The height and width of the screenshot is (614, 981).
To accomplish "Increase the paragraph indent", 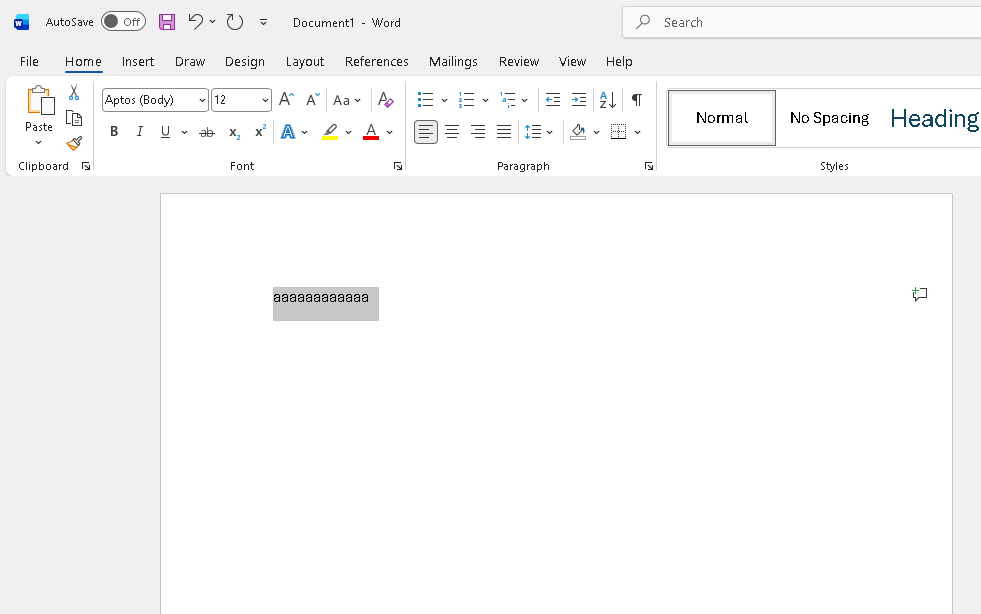I will pyautogui.click(x=579, y=100).
